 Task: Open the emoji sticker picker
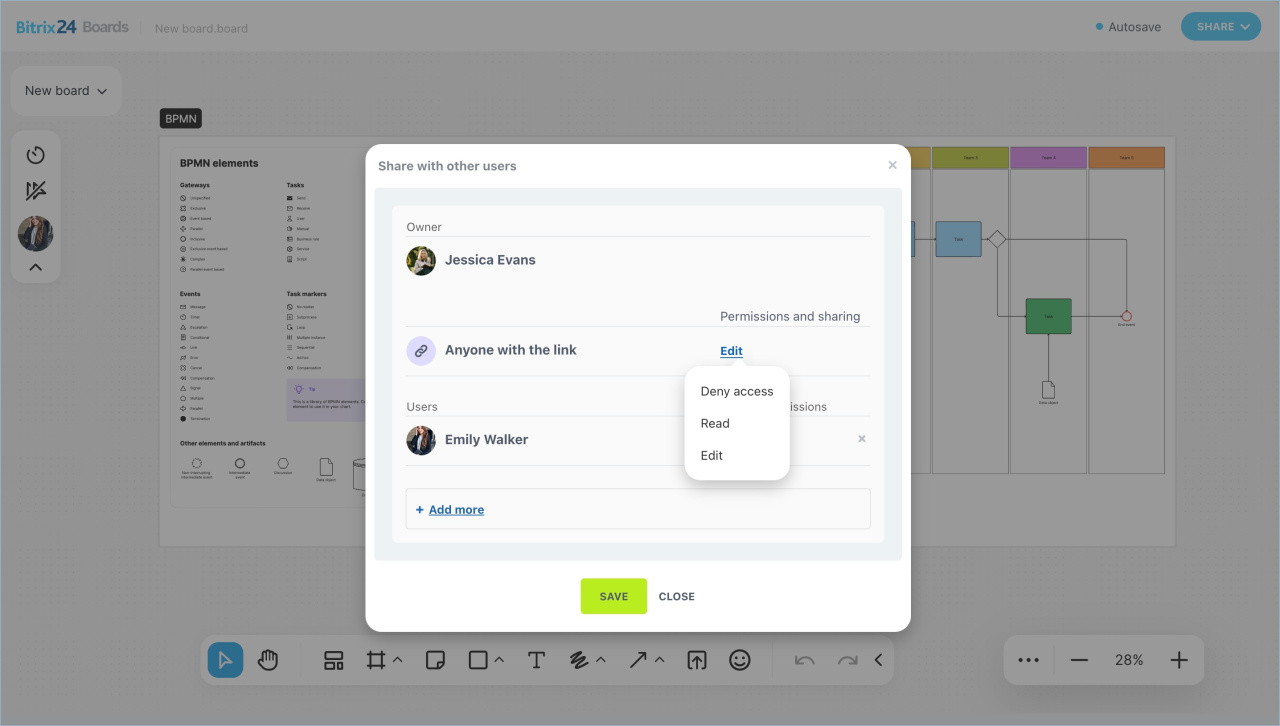click(x=739, y=660)
